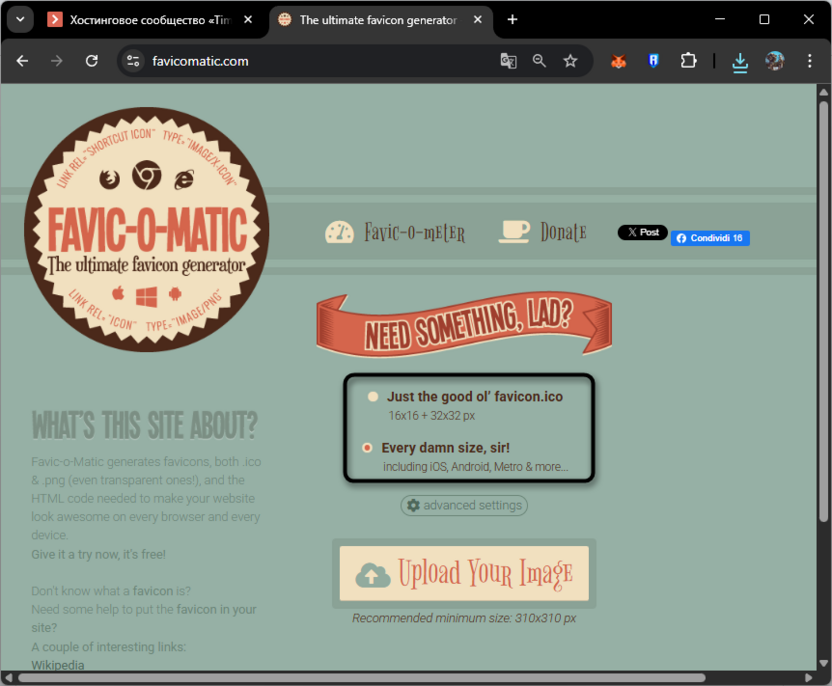Go back to previous page
The width and height of the screenshot is (832, 686).
click(x=22, y=61)
